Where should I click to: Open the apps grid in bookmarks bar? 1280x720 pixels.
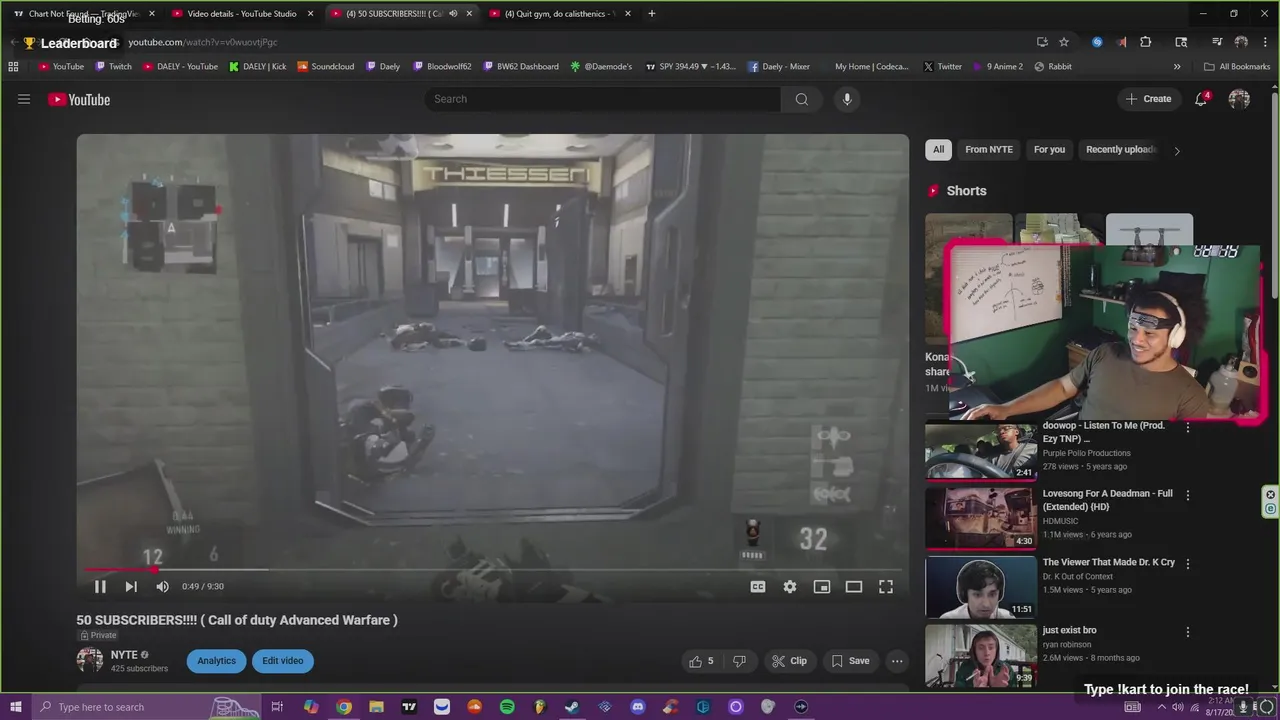point(13,67)
